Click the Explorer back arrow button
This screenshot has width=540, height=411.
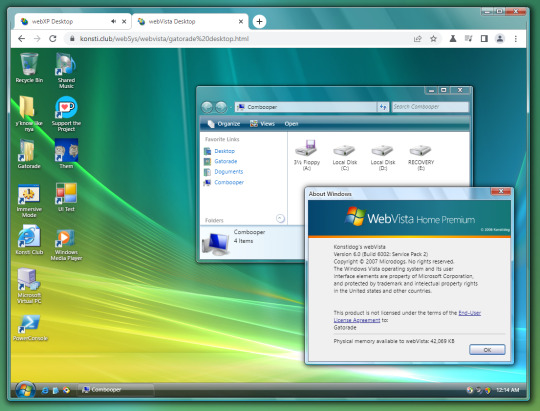(207, 107)
